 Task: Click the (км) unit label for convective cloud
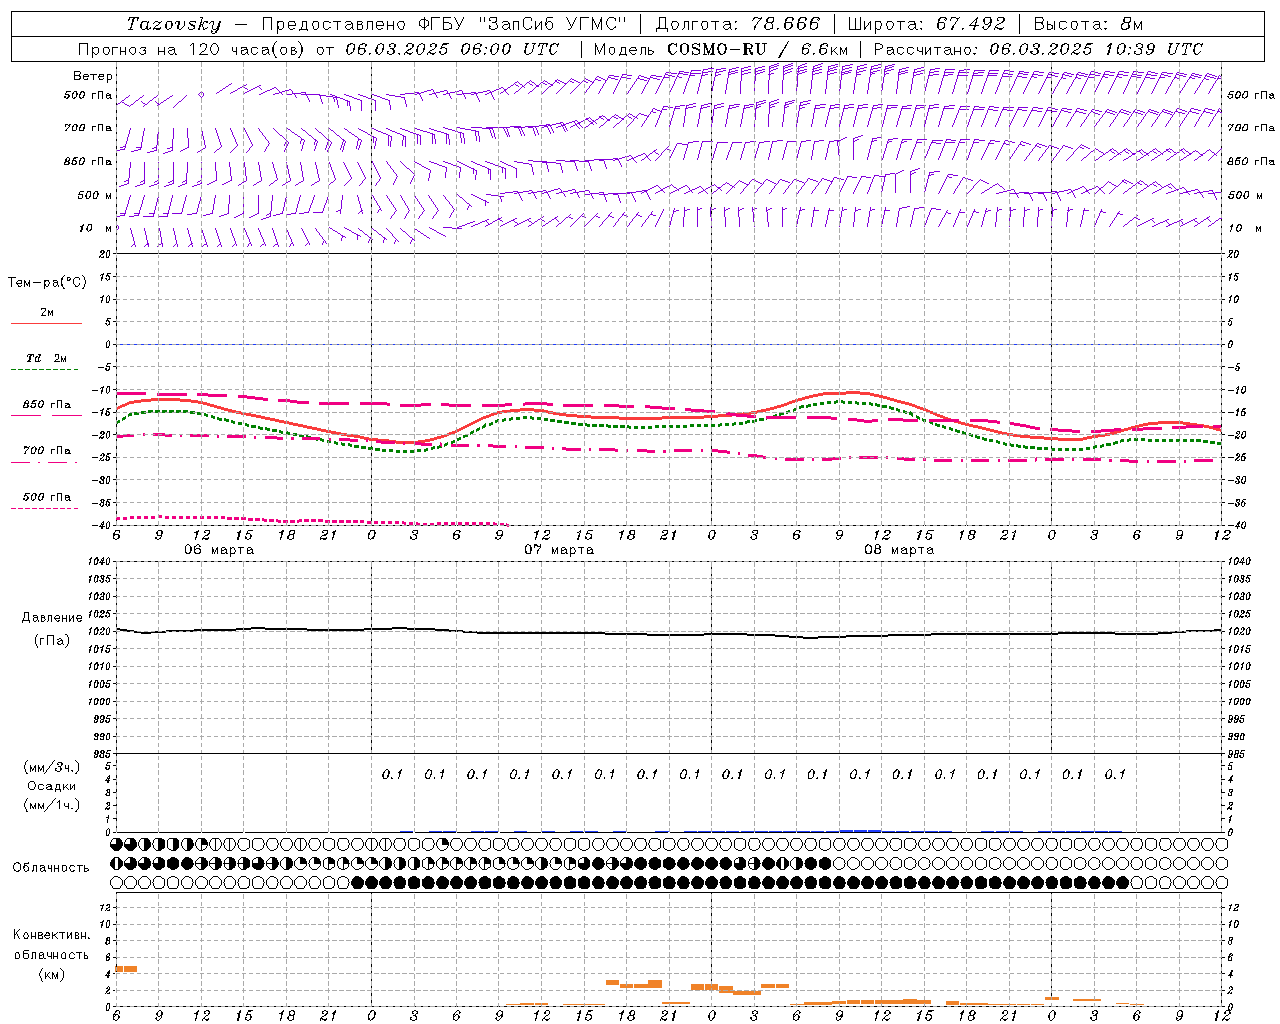pos(51,974)
